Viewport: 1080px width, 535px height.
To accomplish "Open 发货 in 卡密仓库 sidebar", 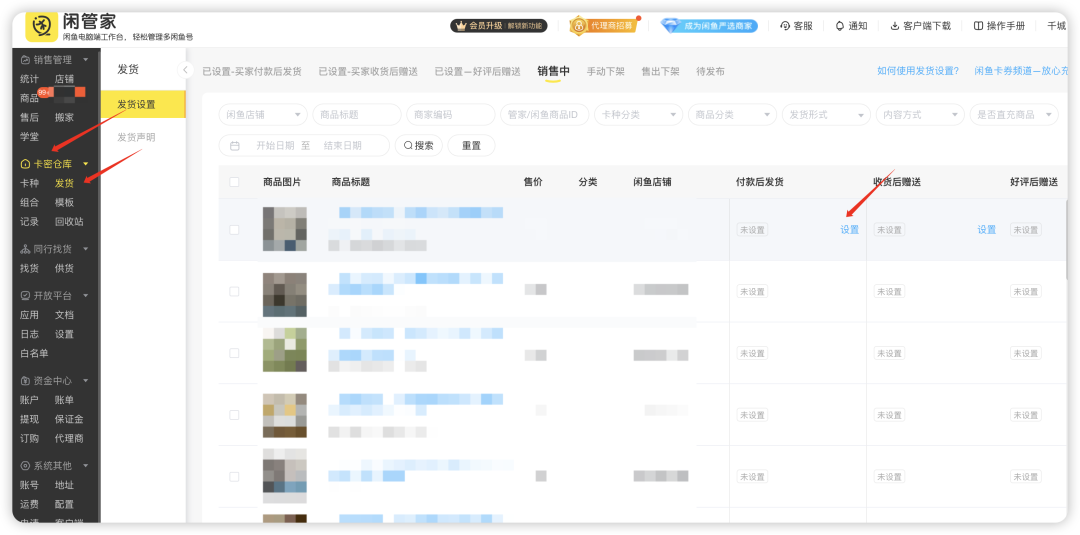I will [64, 183].
